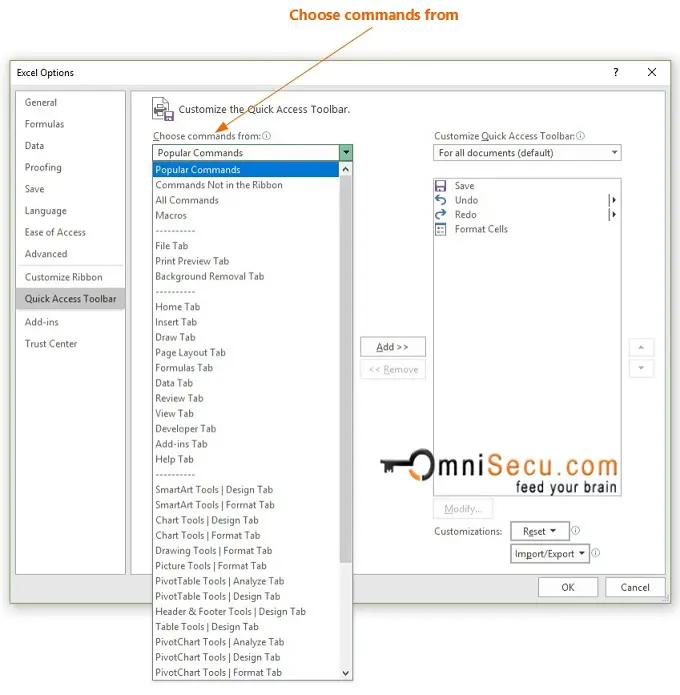Click the Format Cells icon in list
The width and height of the screenshot is (680, 695).
pyautogui.click(x=440, y=229)
